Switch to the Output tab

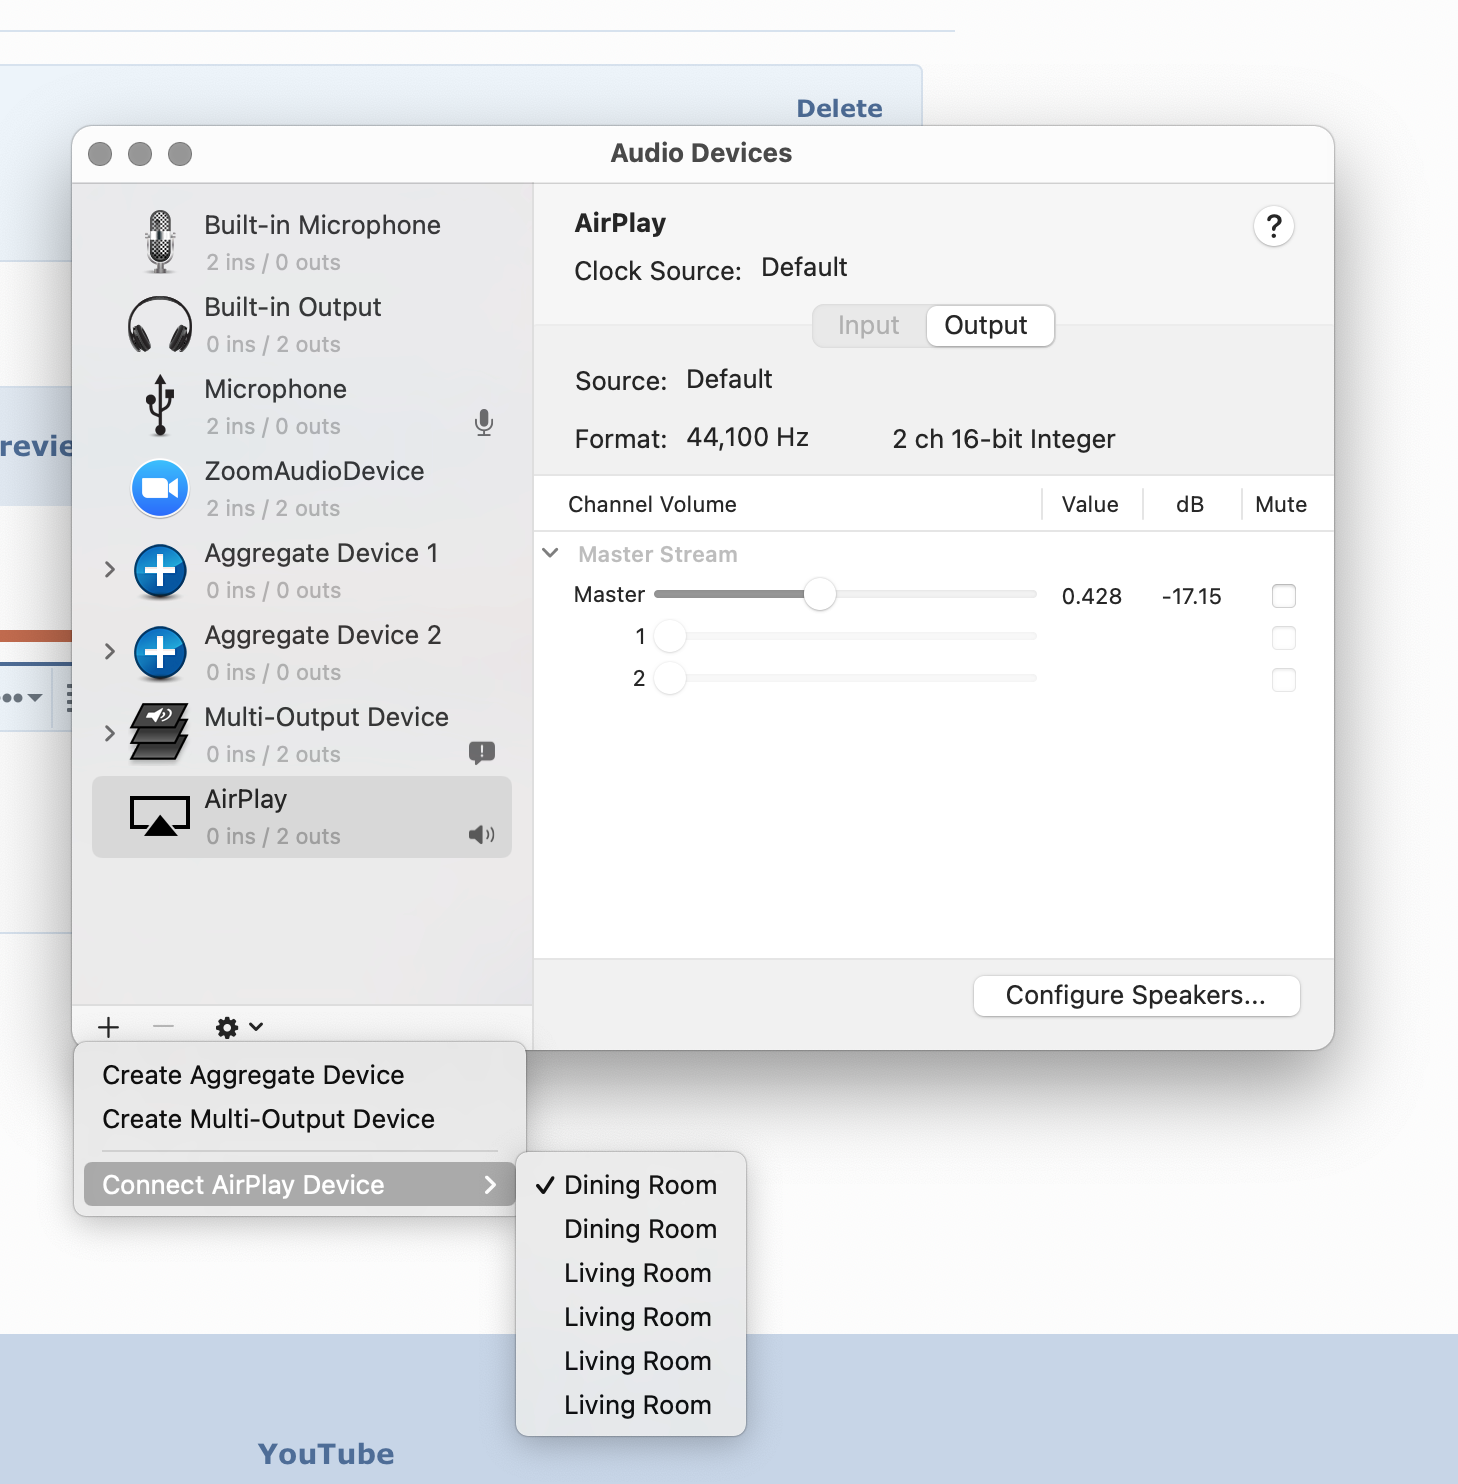[990, 325]
